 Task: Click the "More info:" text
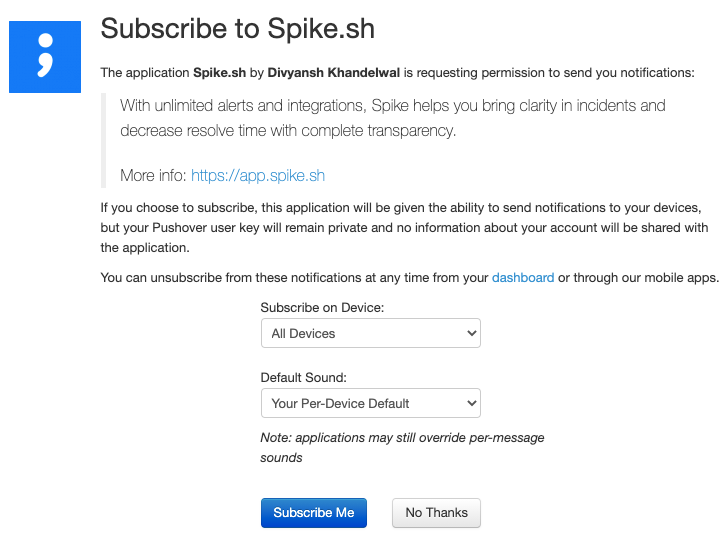pos(153,175)
